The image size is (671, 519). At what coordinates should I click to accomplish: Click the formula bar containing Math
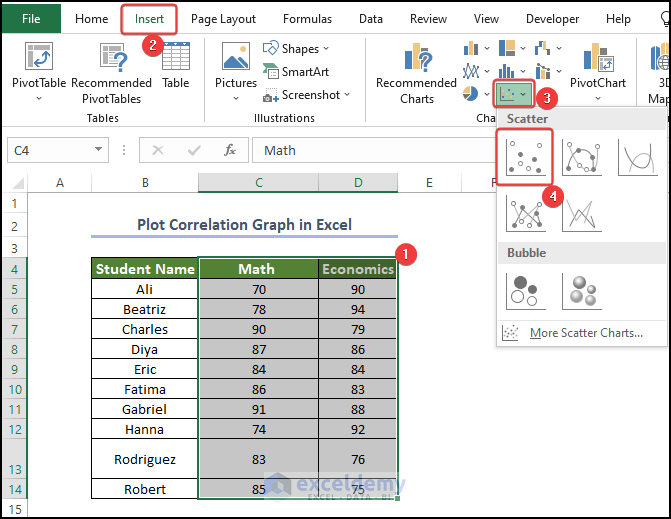[374, 150]
